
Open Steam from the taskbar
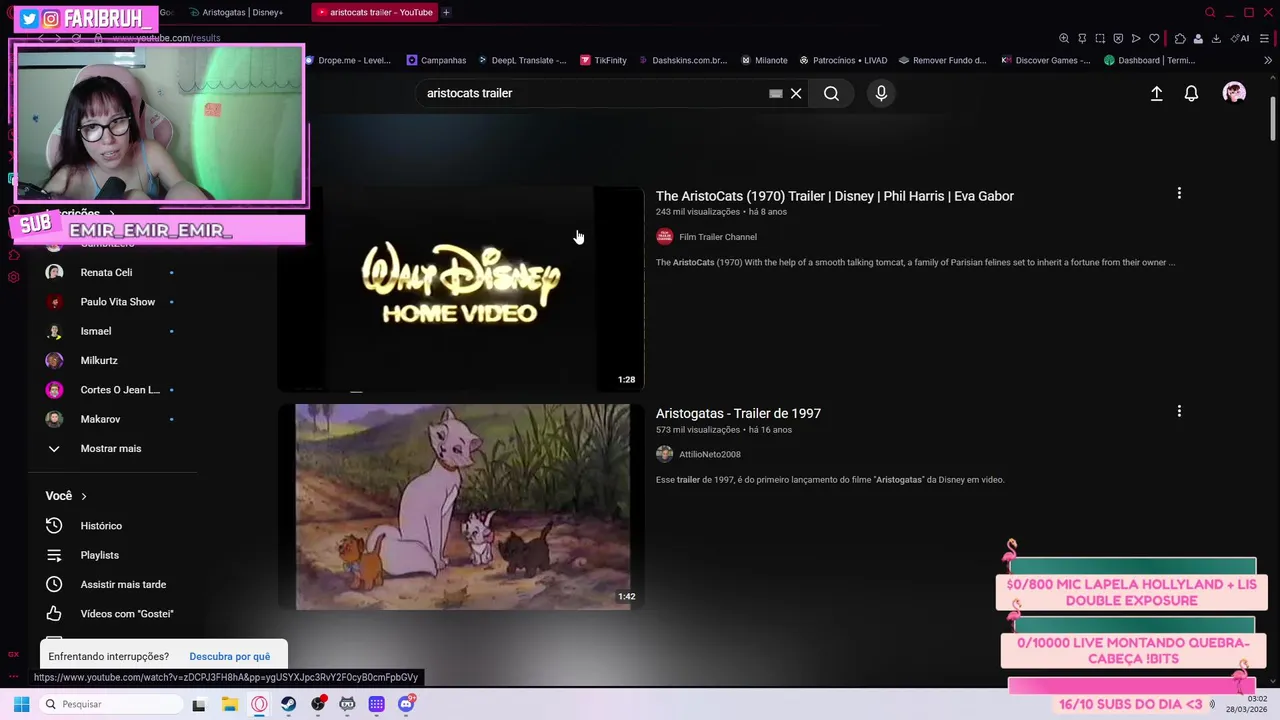point(288,704)
